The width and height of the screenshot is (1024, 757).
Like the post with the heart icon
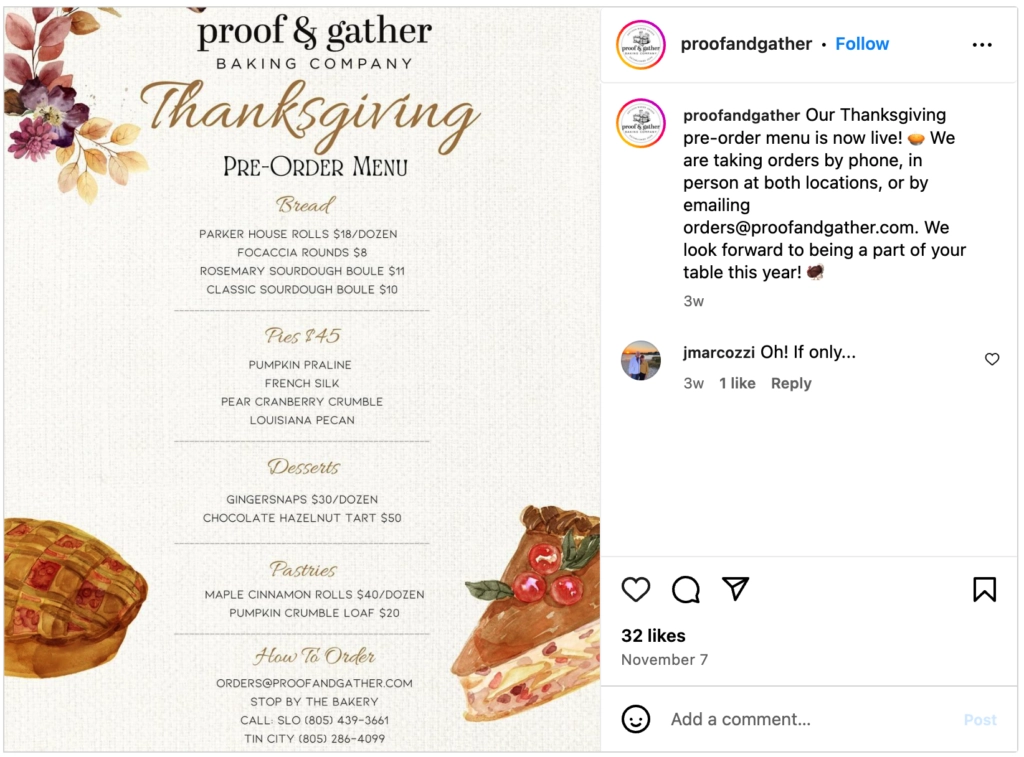pyautogui.click(x=636, y=589)
